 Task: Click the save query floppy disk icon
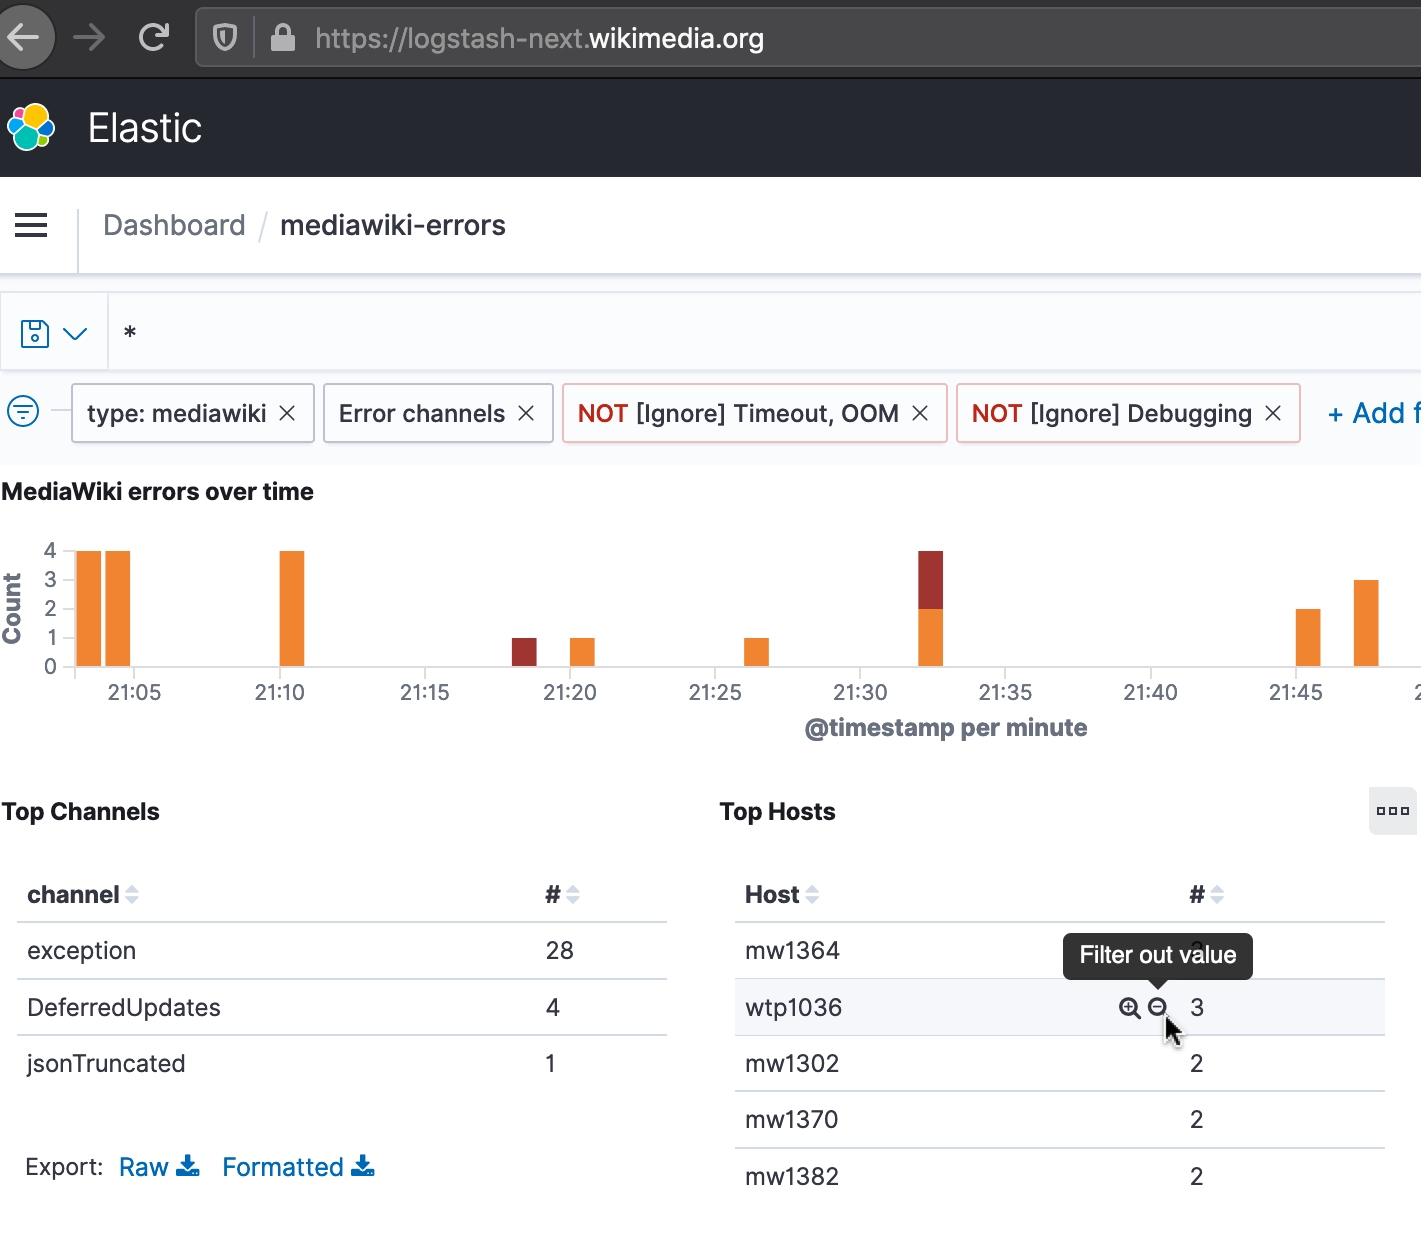(x=35, y=331)
